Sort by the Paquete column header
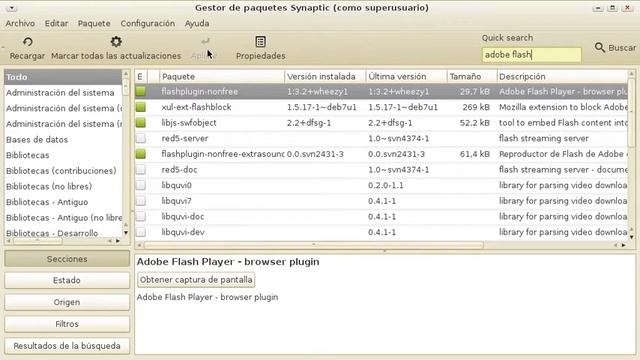This screenshot has height=360, width=640. point(222,76)
